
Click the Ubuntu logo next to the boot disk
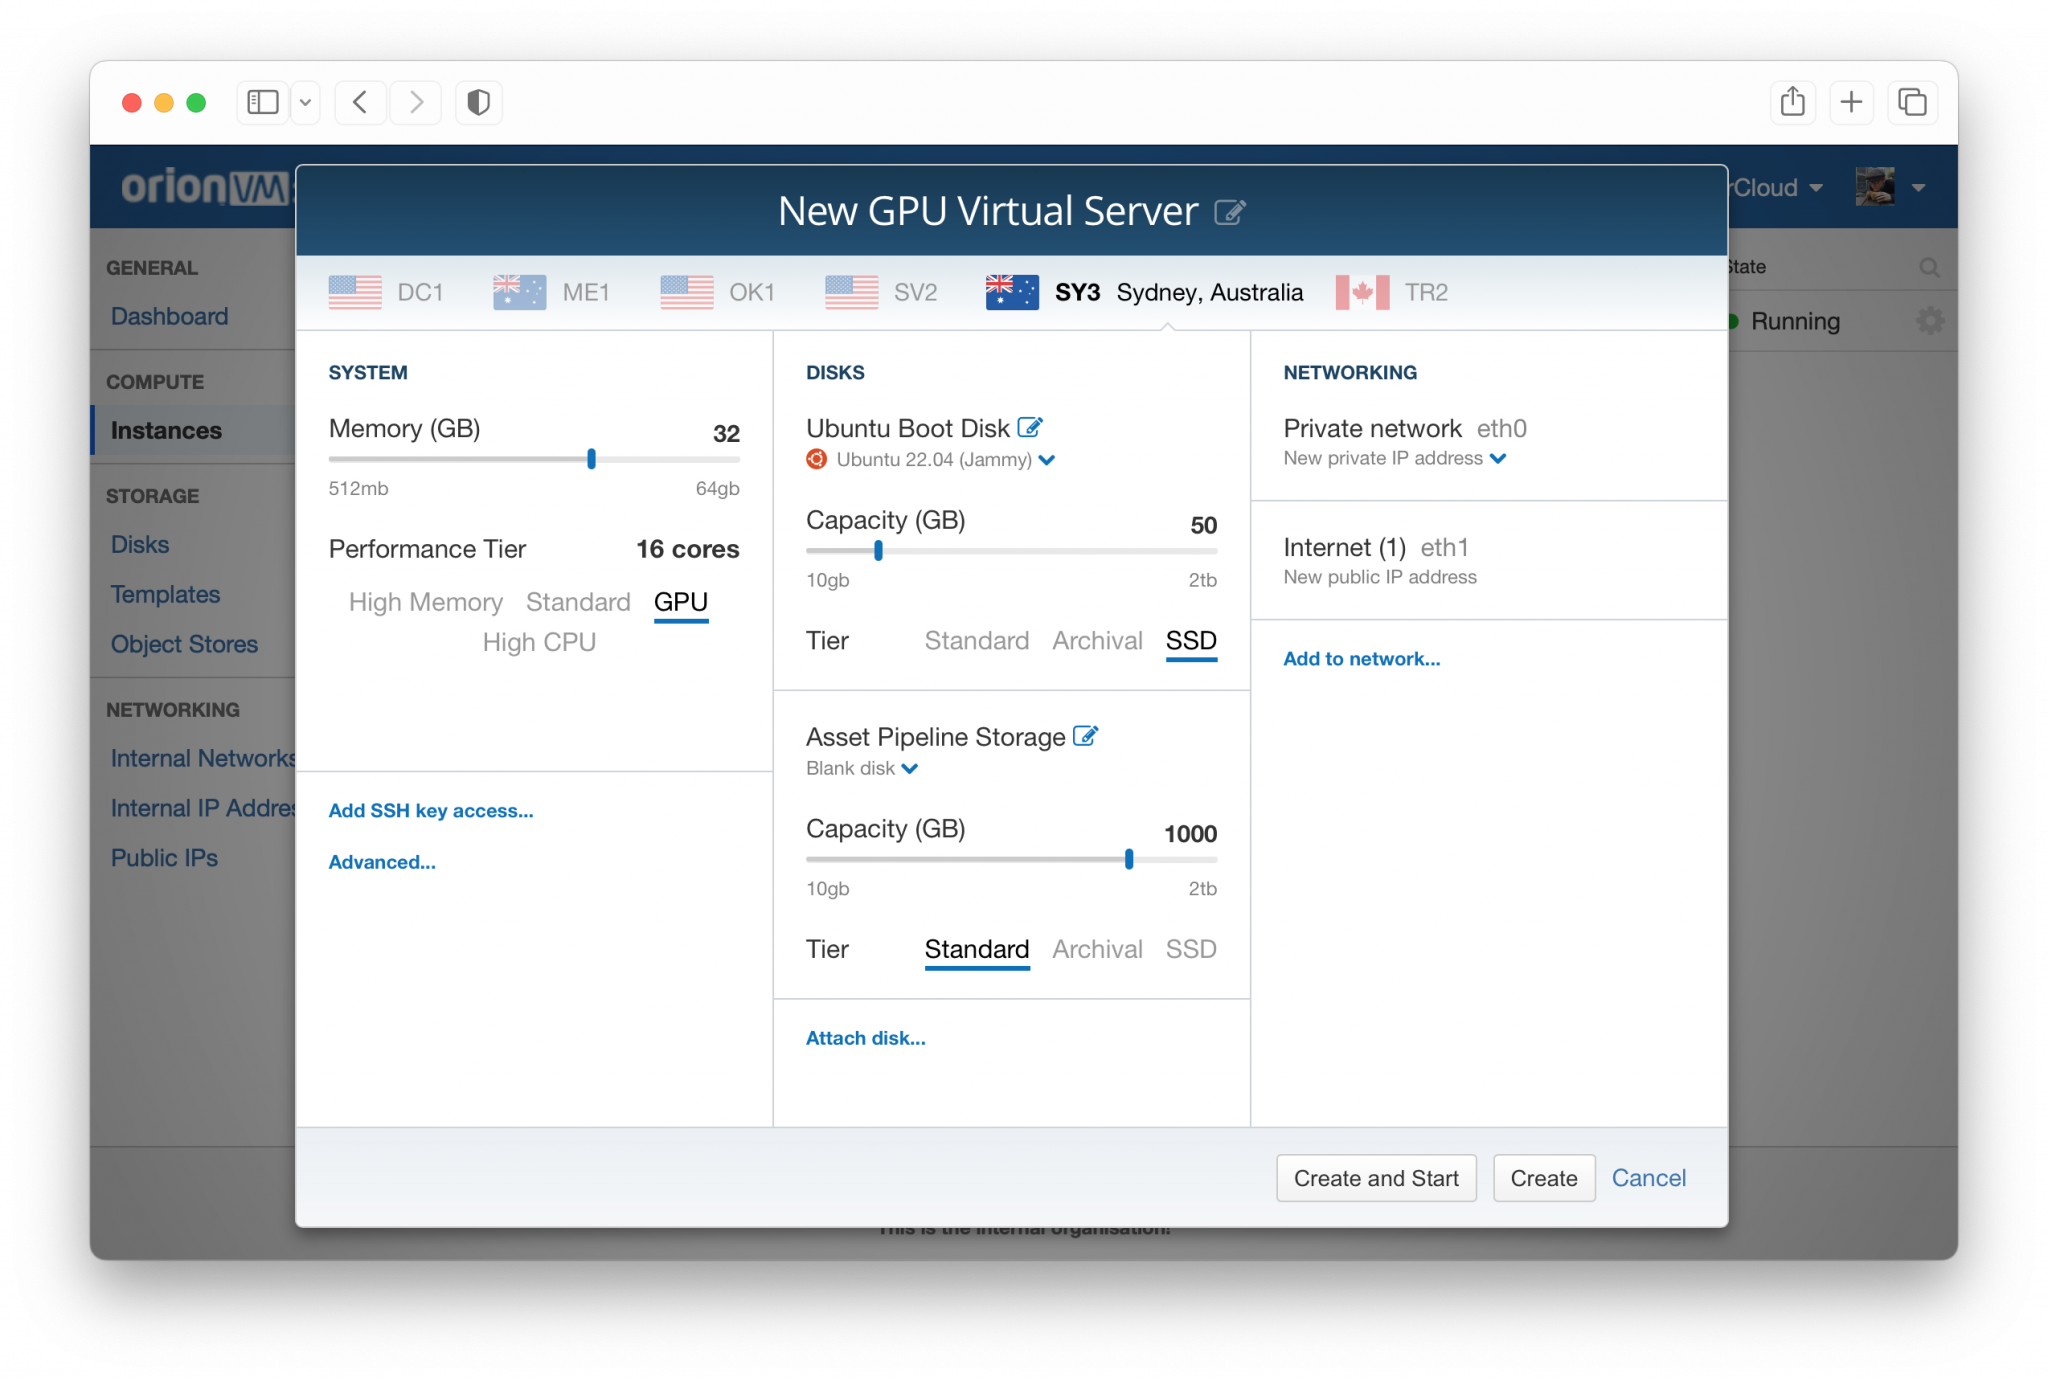(817, 460)
